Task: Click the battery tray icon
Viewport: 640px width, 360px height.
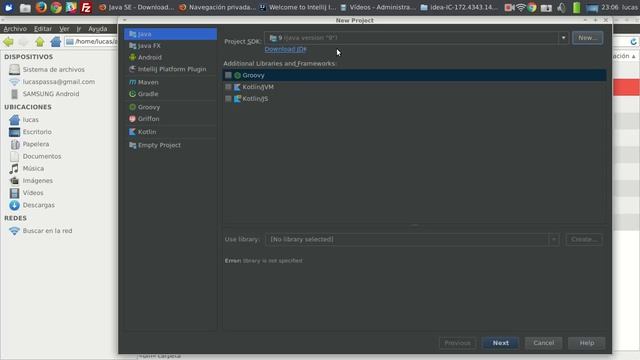Action: 576,7
